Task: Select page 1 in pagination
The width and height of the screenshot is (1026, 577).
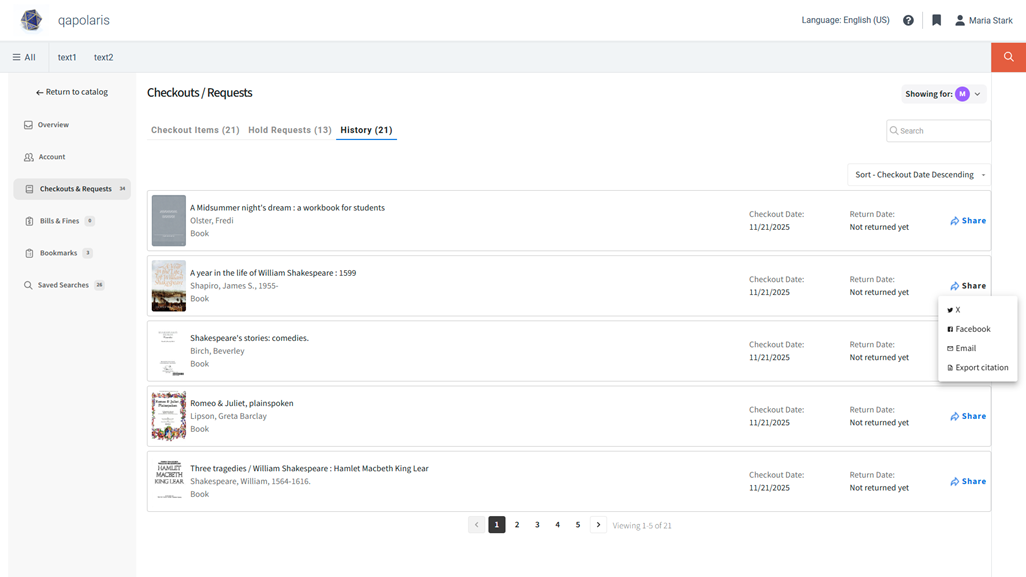Action: 497,525
